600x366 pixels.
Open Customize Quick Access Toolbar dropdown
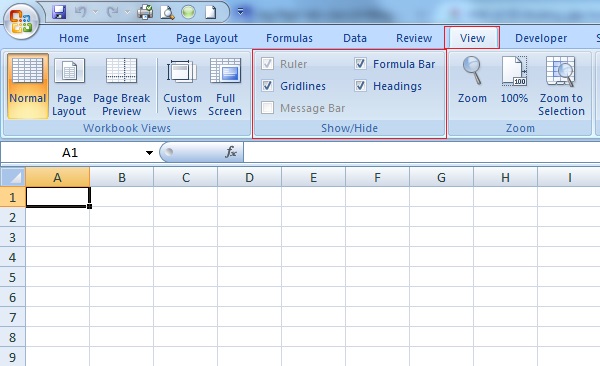pyautogui.click(x=240, y=12)
